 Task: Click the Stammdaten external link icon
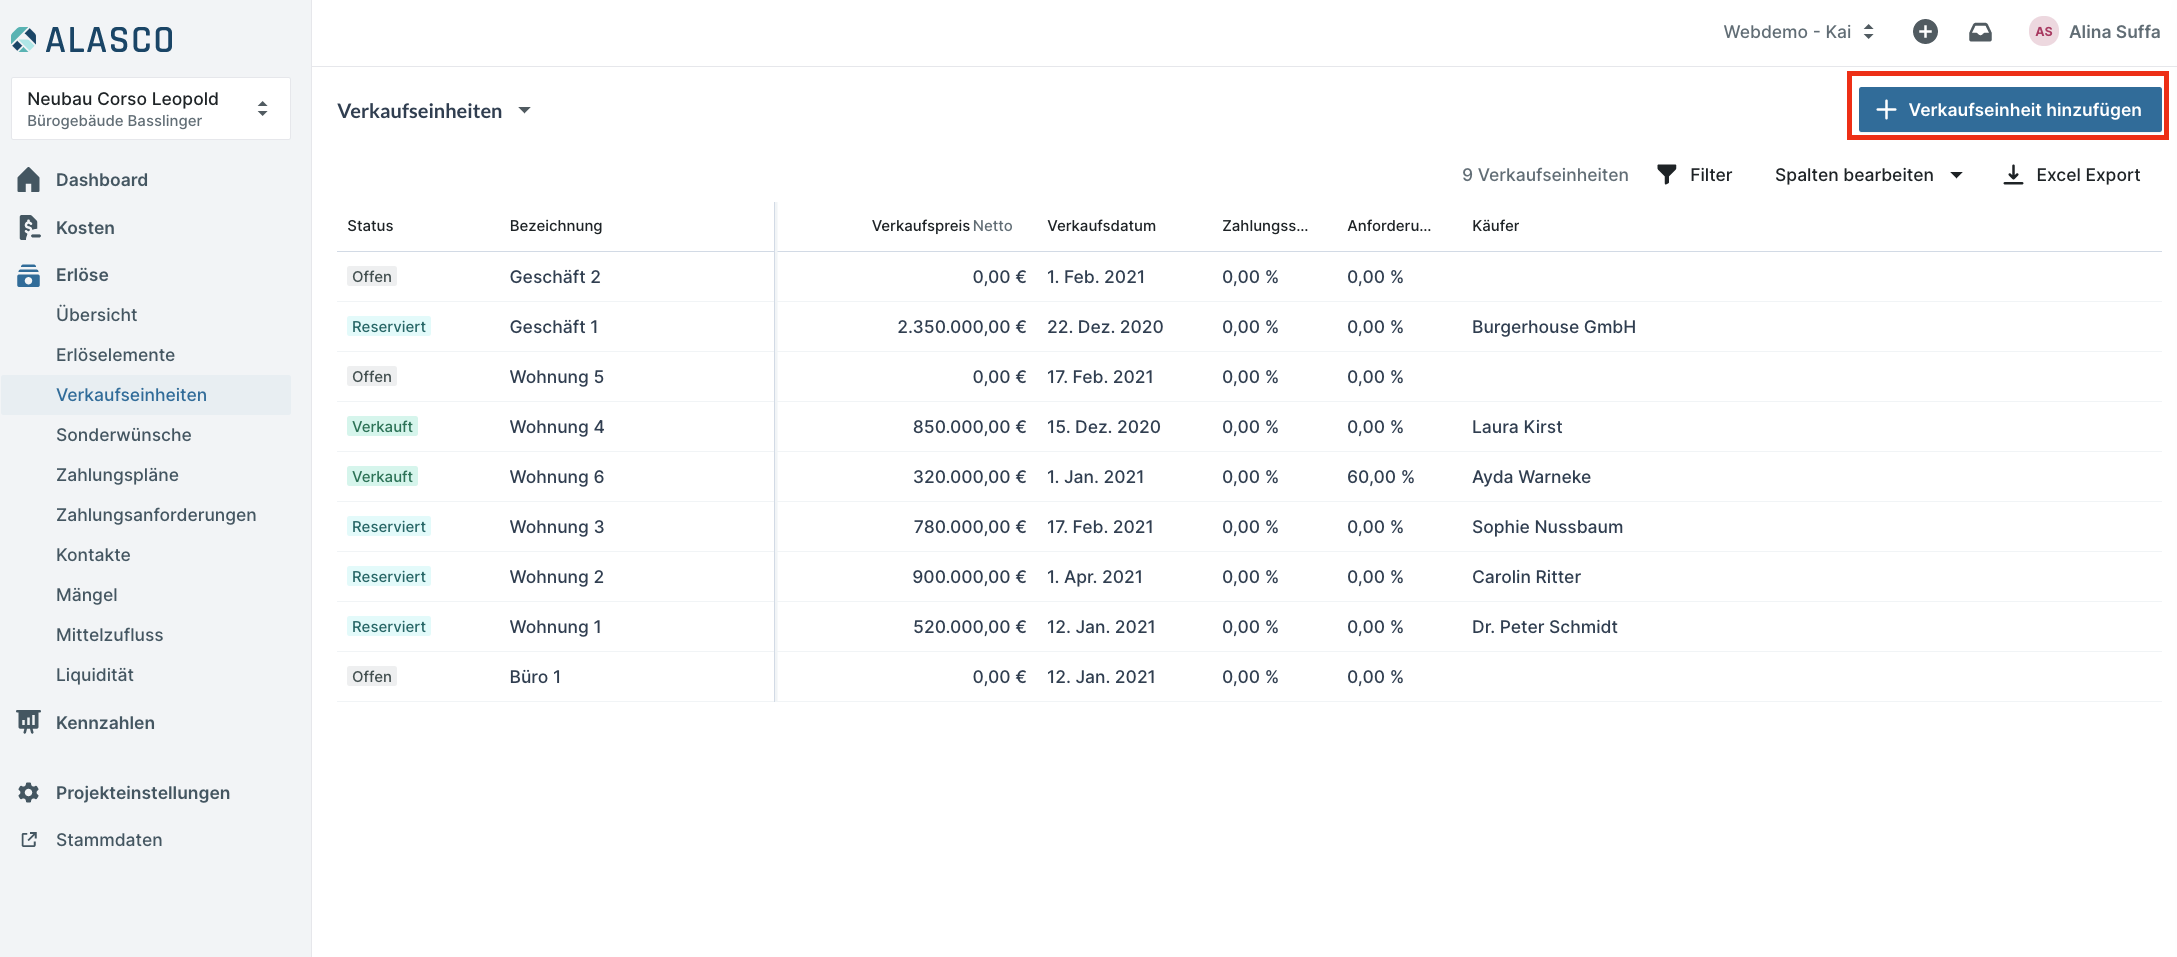point(29,840)
